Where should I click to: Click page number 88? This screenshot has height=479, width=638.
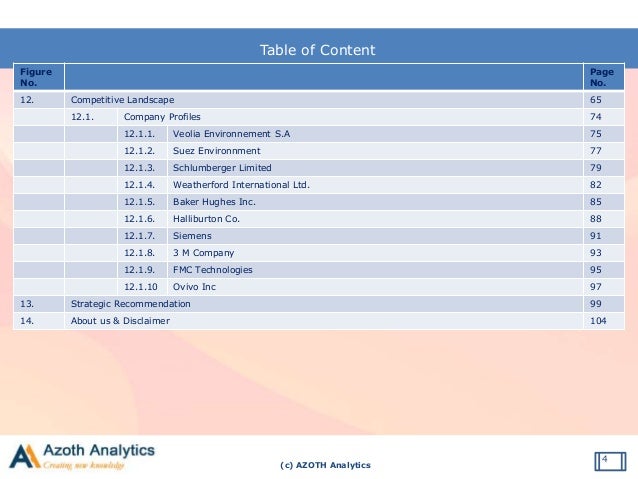tap(596, 219)
